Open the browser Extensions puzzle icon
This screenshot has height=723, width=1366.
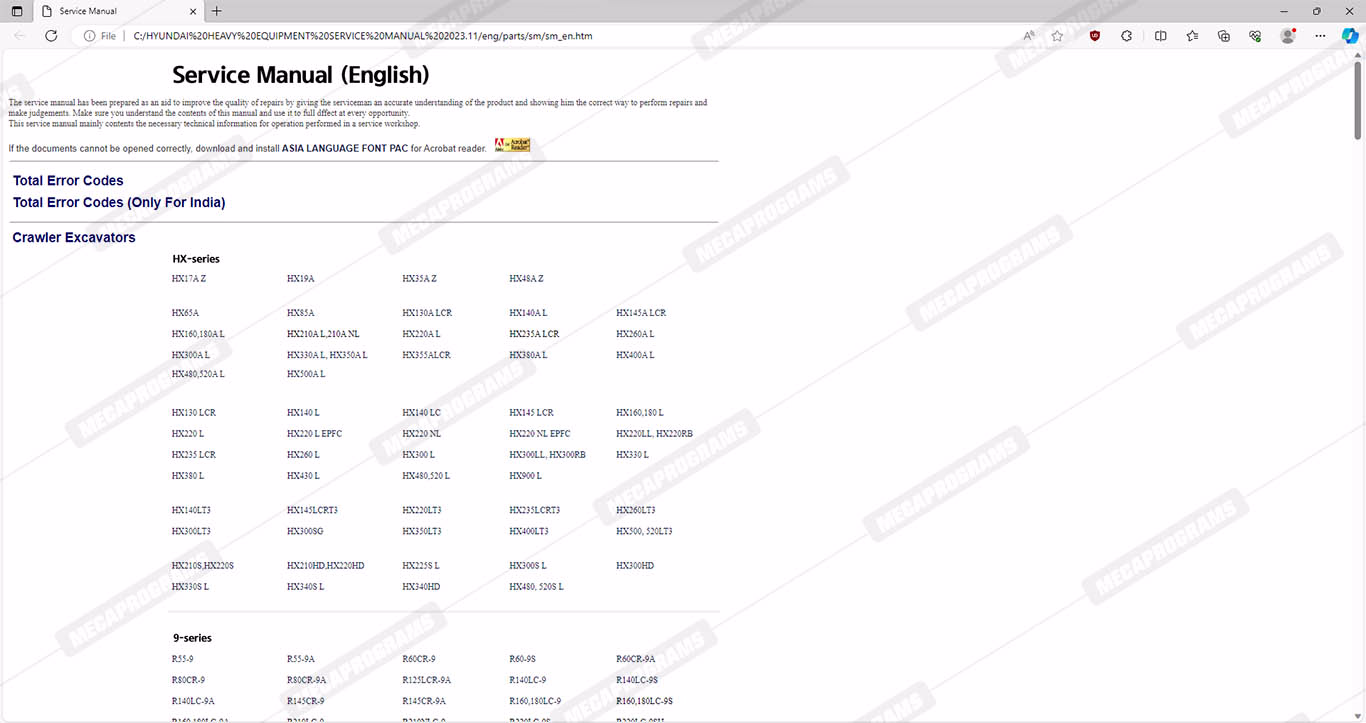coord(1127,36)
